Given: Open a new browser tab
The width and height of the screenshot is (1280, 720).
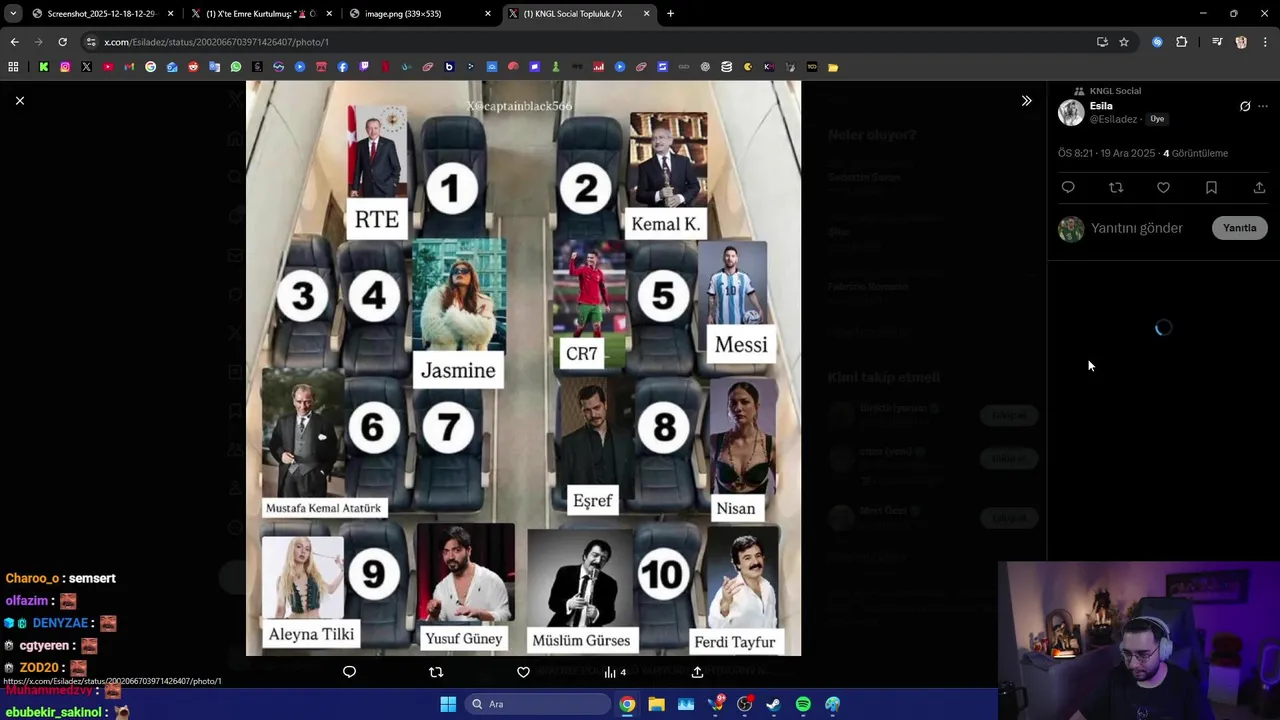Looking at the screenshot, I should tap(670, 14).
